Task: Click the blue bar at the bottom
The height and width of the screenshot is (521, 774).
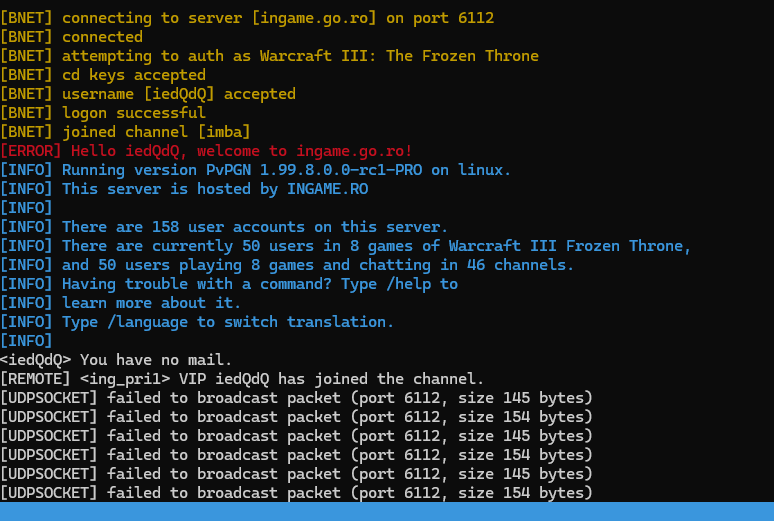Action: click(x=387, y=511)
